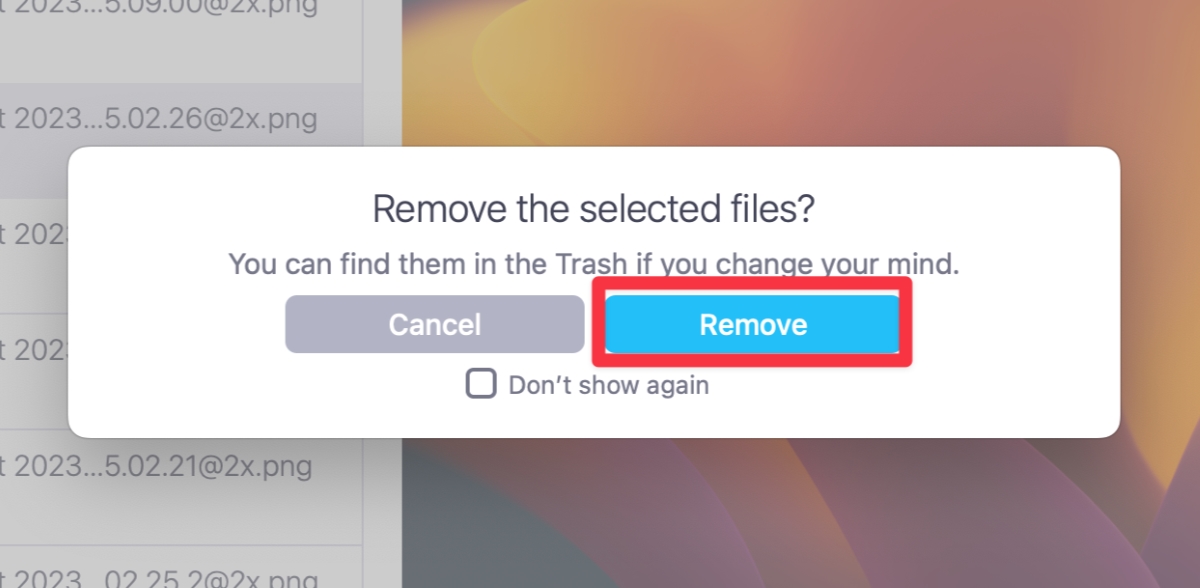Viewport: 1200px width, 588px height.
Task: Click the word "Trash" in the message
Action: click(x=592, y=265)
